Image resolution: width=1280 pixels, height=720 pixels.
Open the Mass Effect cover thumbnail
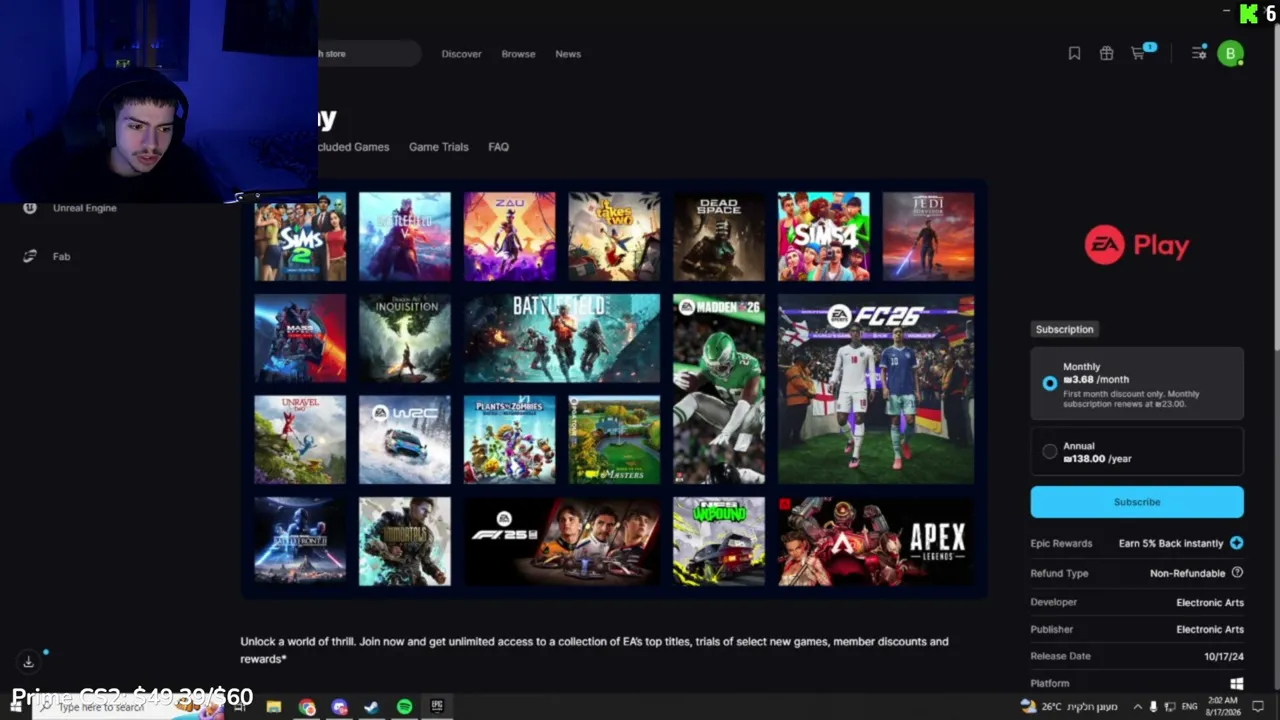pyautogui.click(x=300, y=338)
